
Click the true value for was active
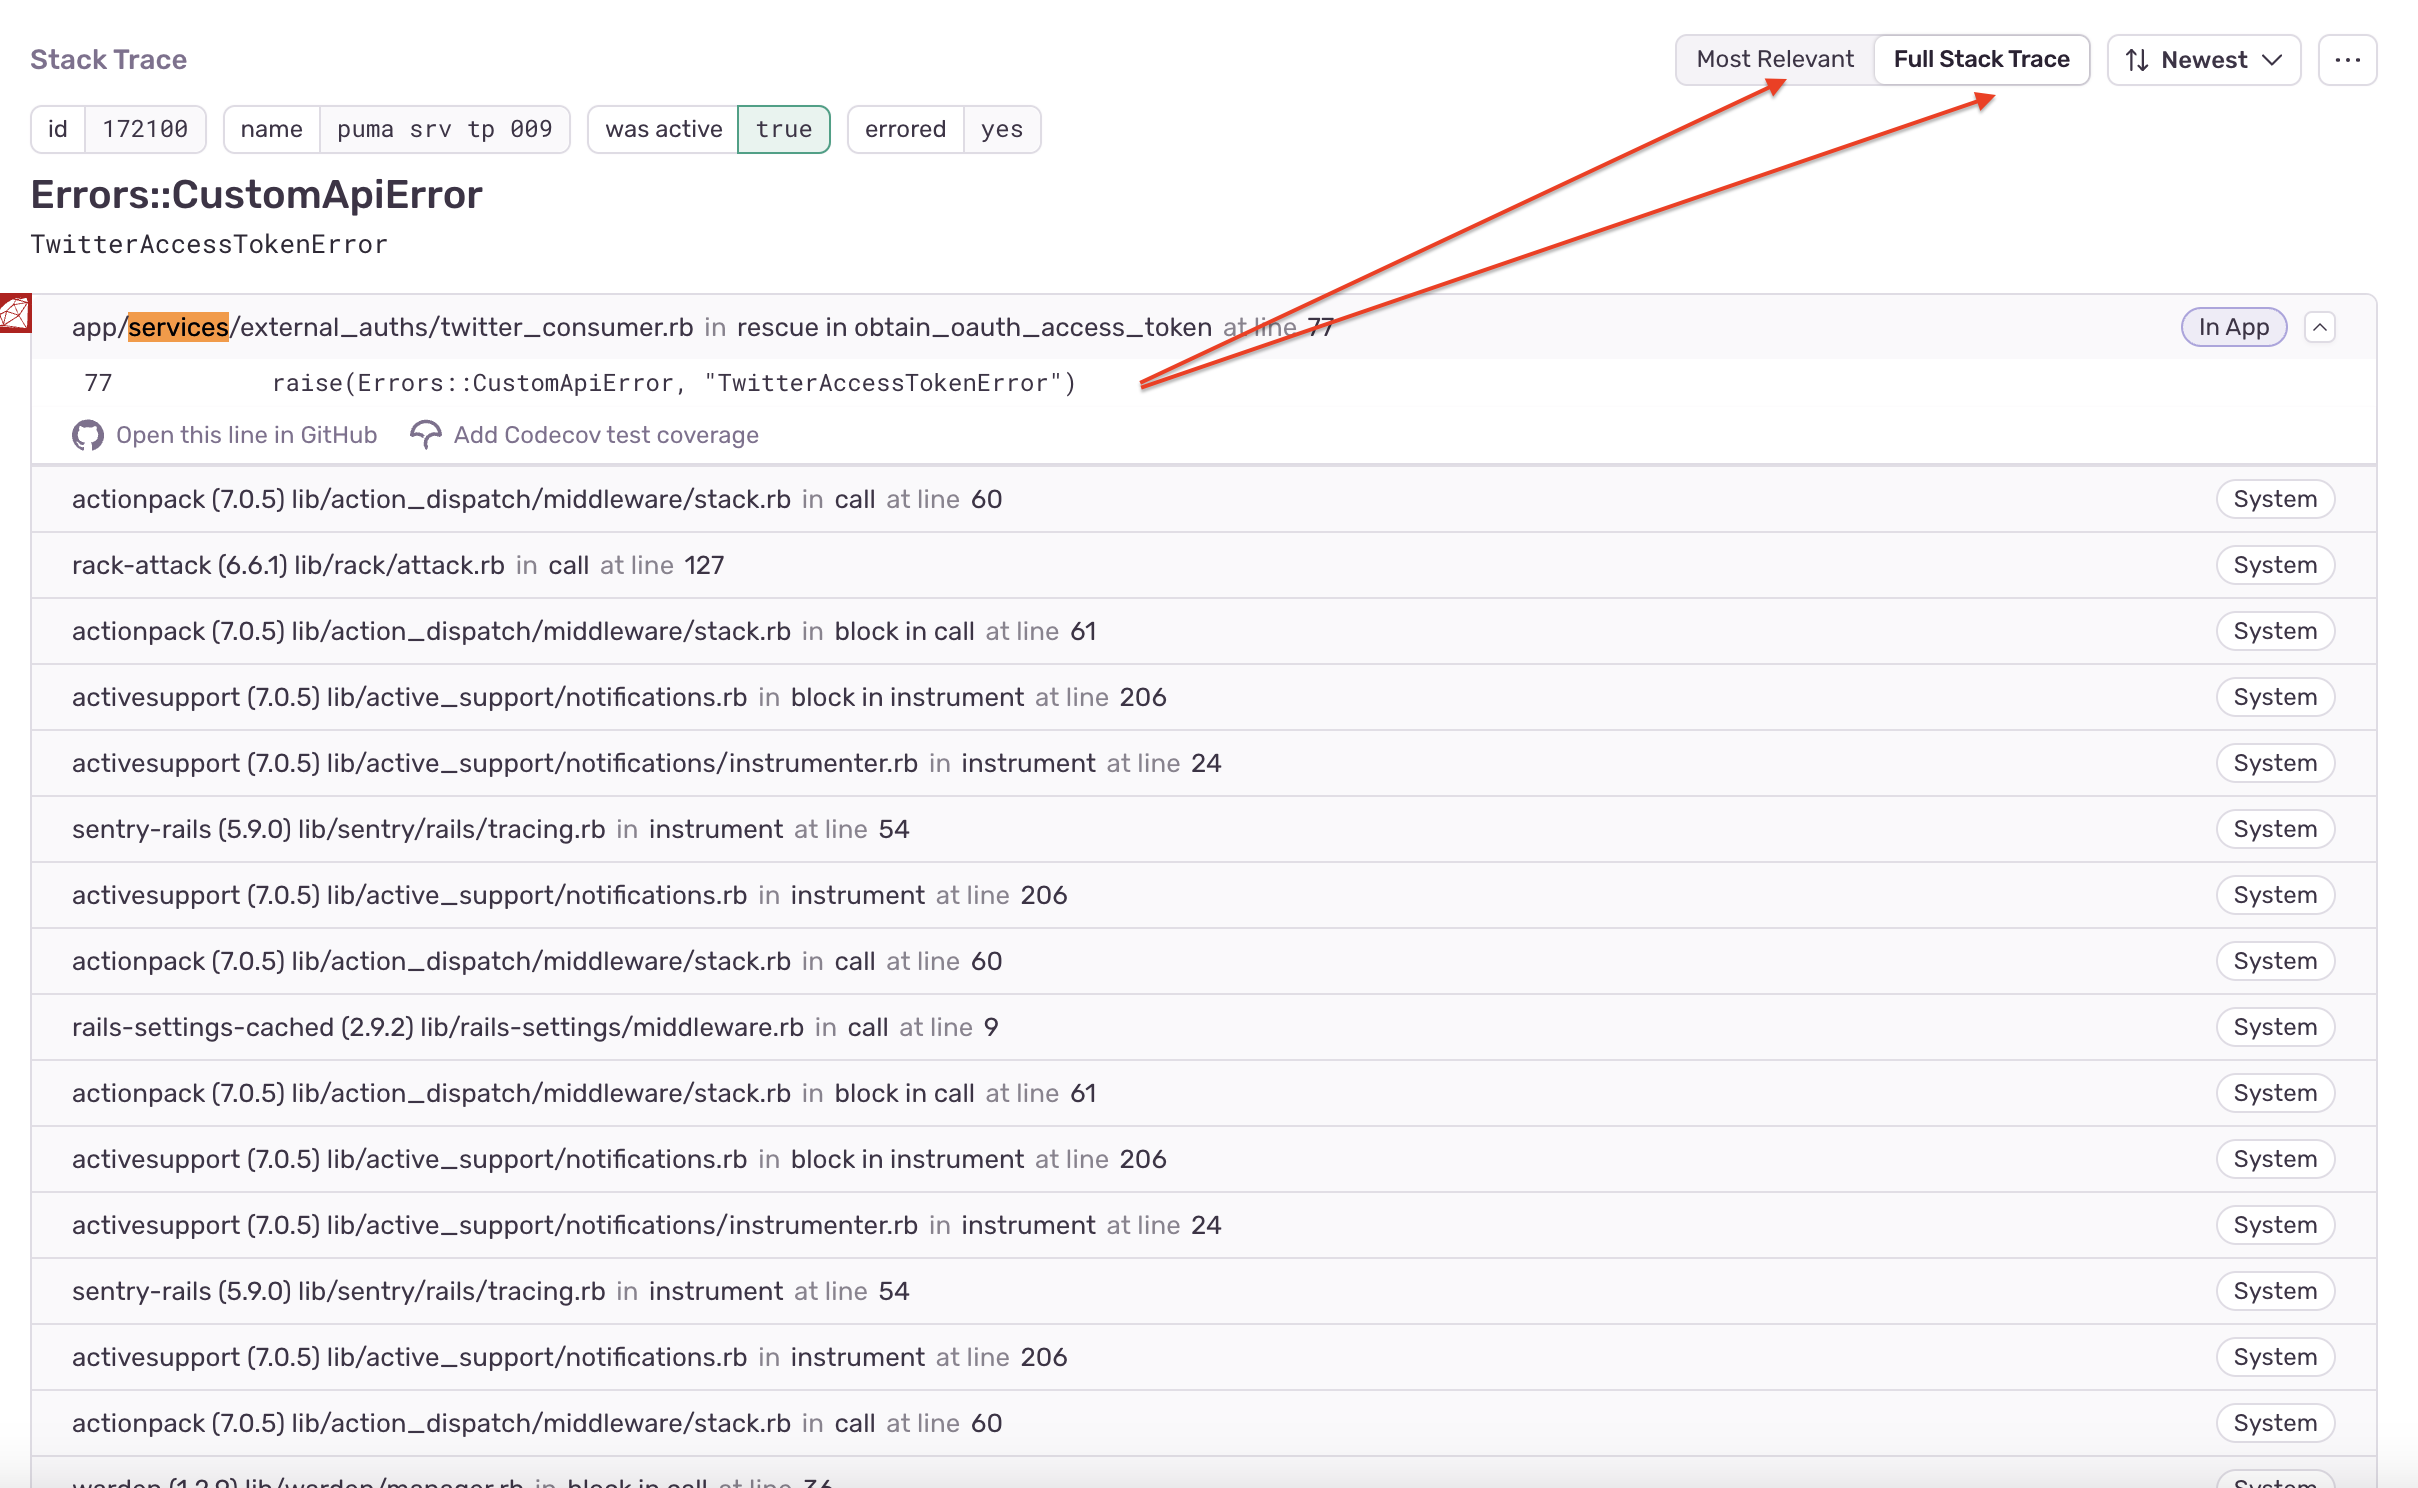click(x=784, y=129)
